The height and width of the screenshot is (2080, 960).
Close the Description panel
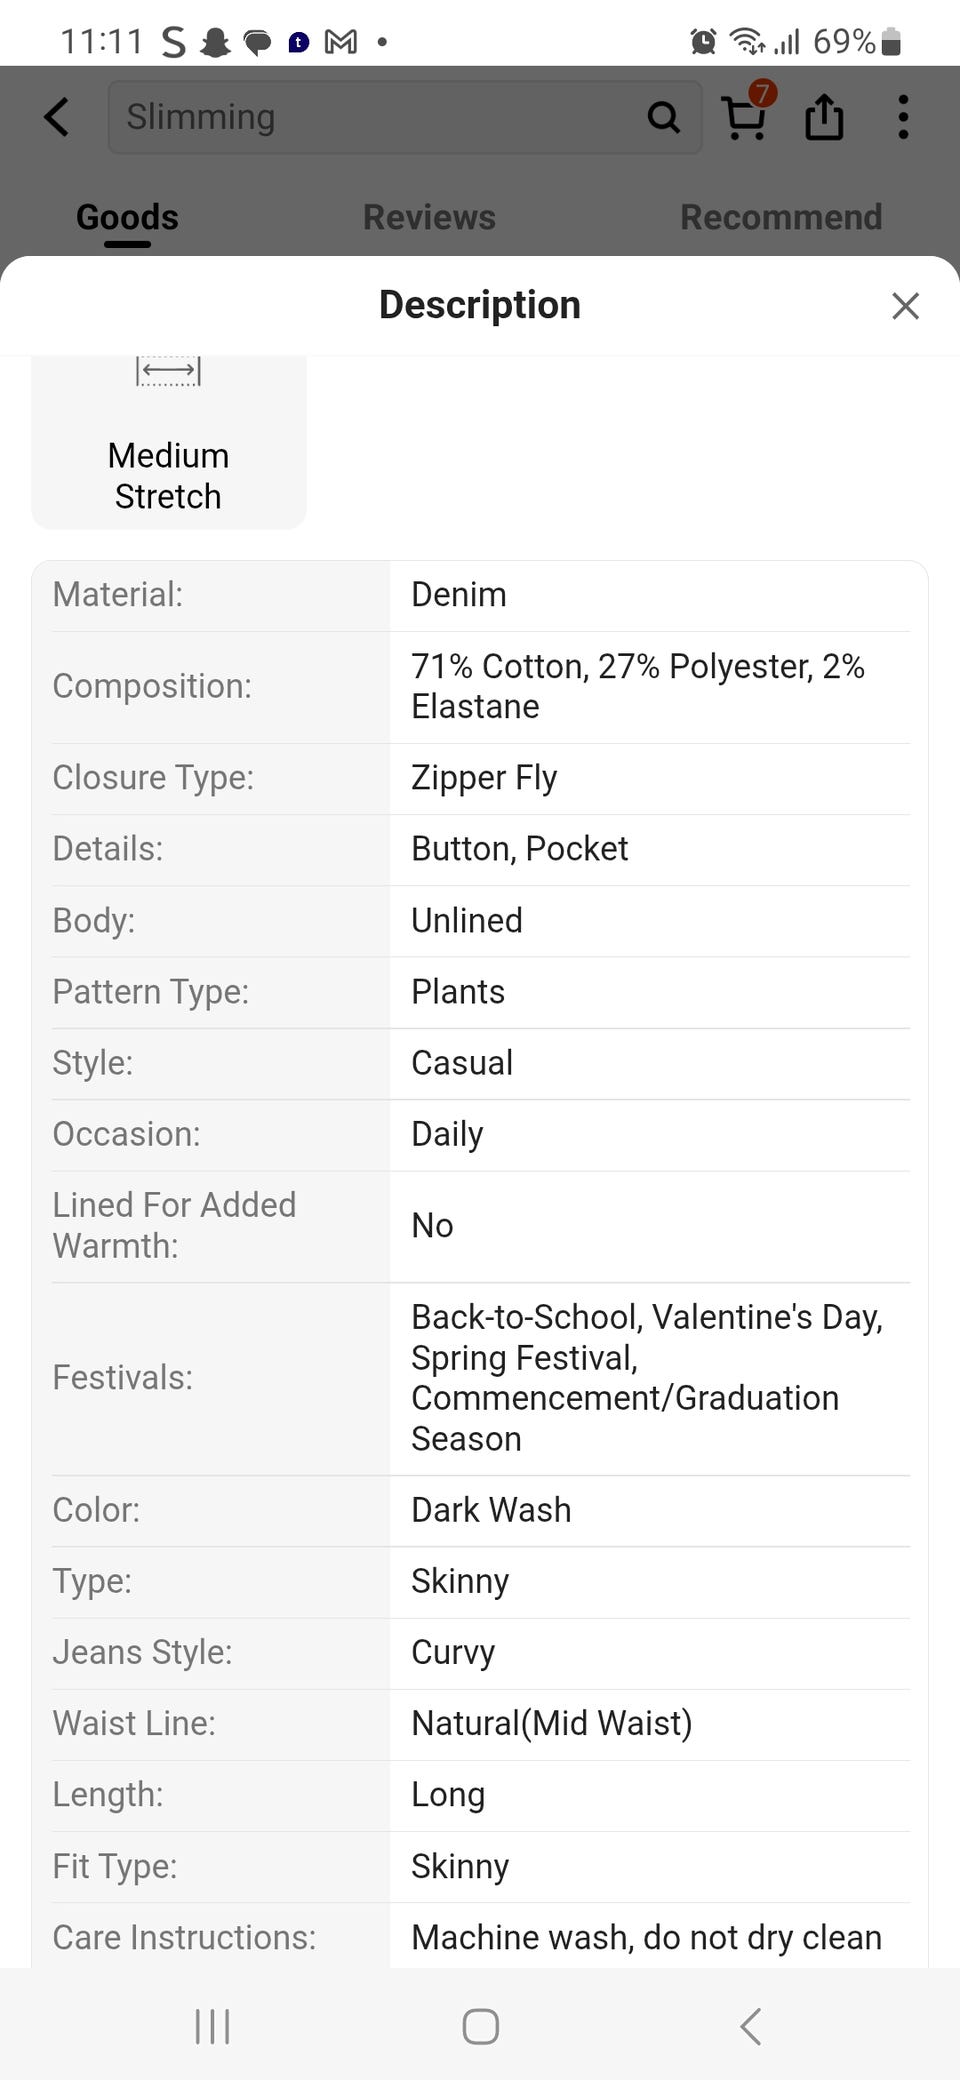[905, 306]
